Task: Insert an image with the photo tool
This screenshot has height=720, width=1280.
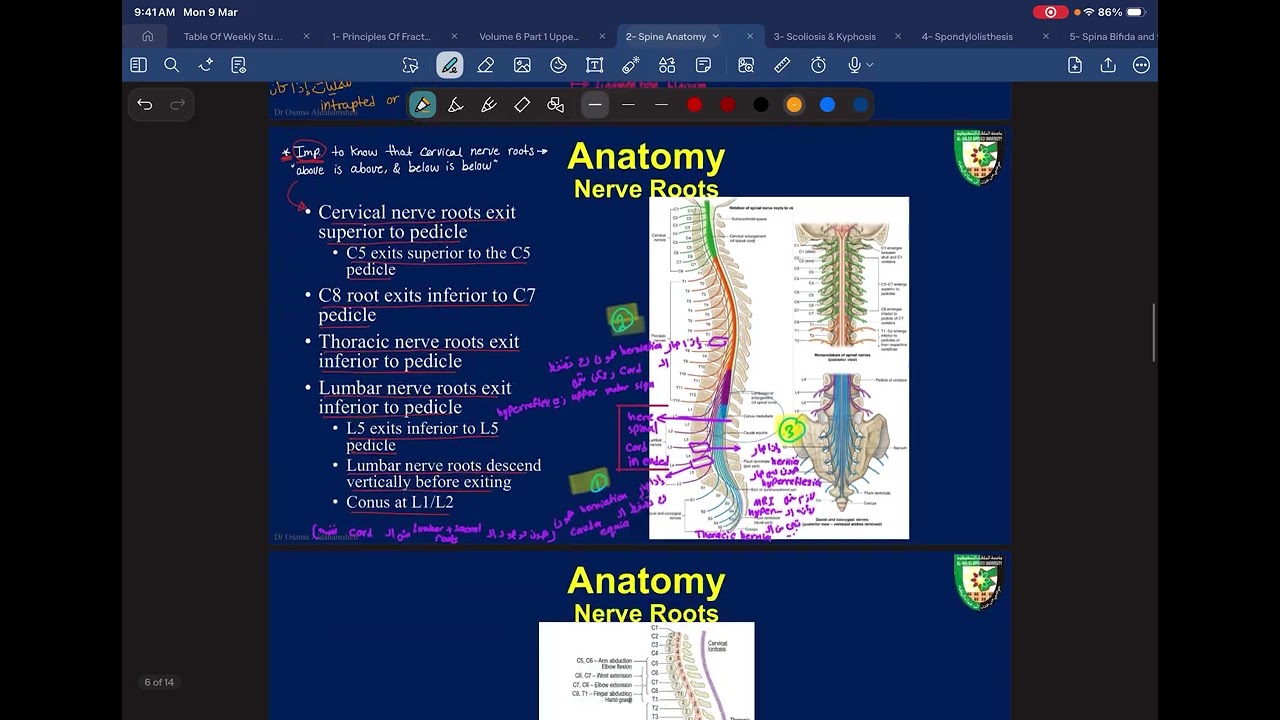Action: pyautogui.click(x=522, y=65)
